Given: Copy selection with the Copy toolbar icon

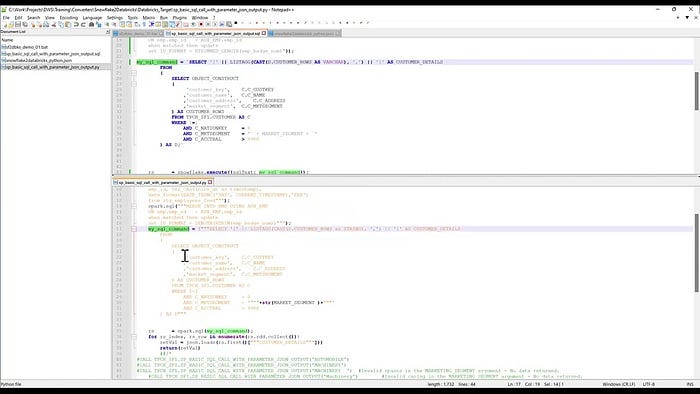Looking at the screenshot, I should (61, 24).
